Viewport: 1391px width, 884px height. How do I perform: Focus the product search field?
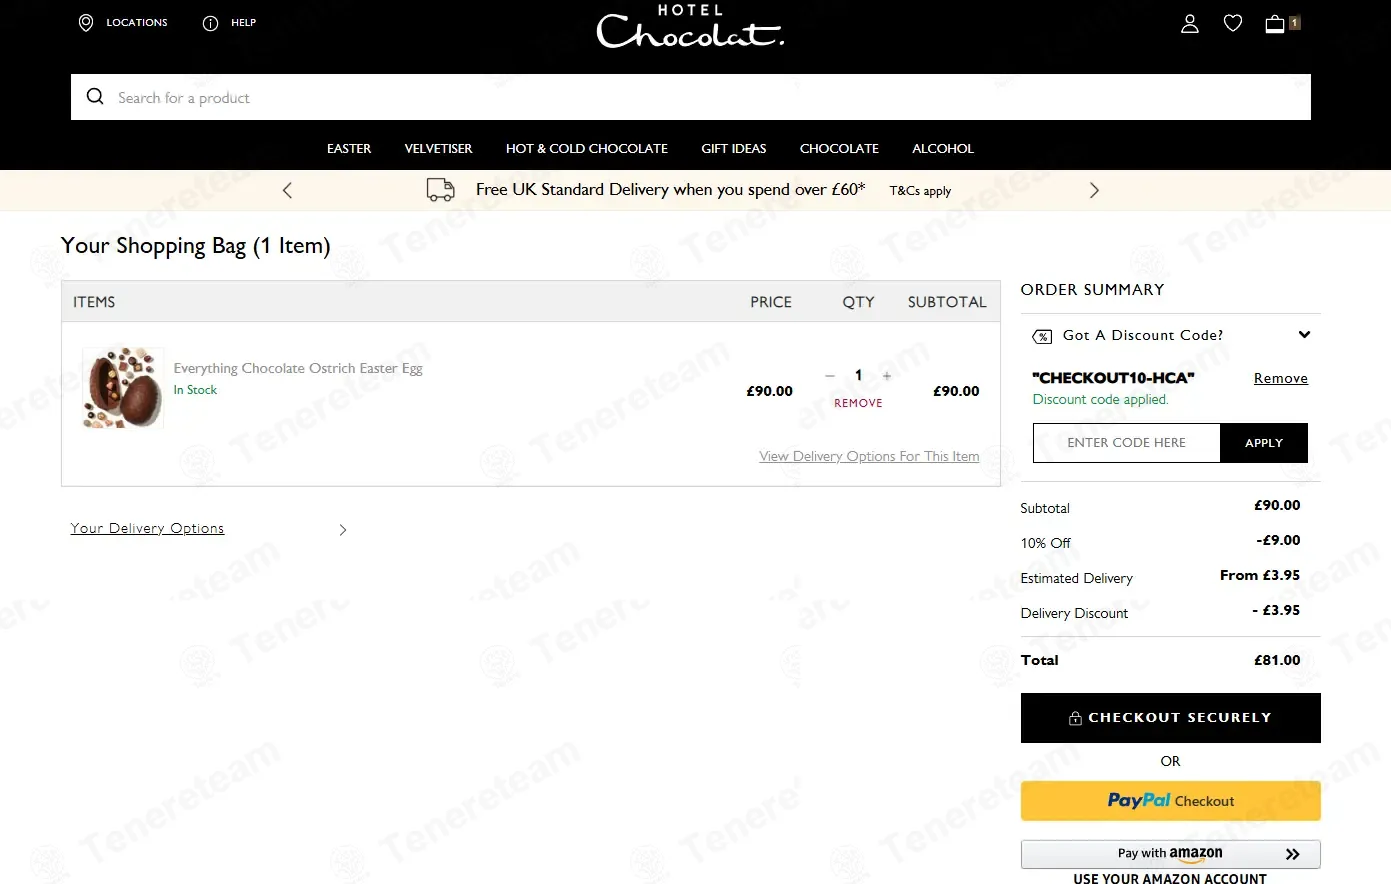click(x=690, y=97)
